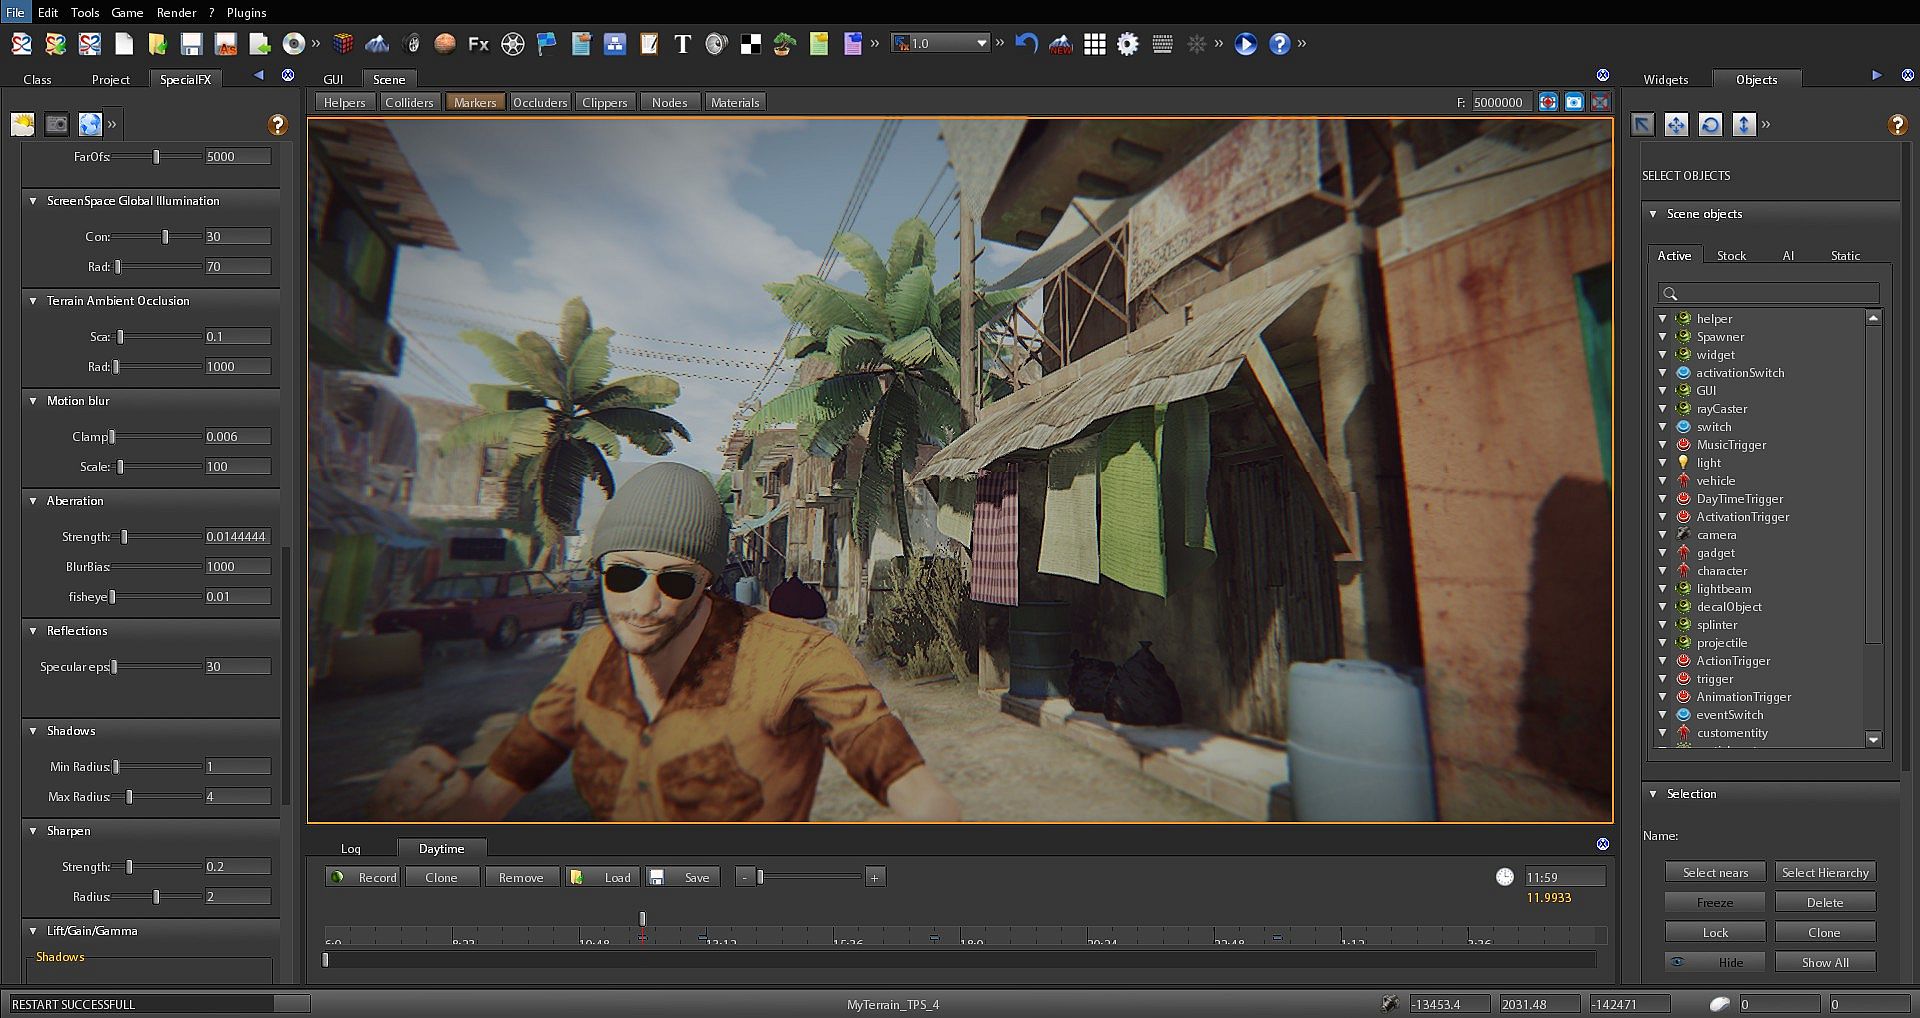Click the bonsai tree vegetation icon

(x=784, y=44)
